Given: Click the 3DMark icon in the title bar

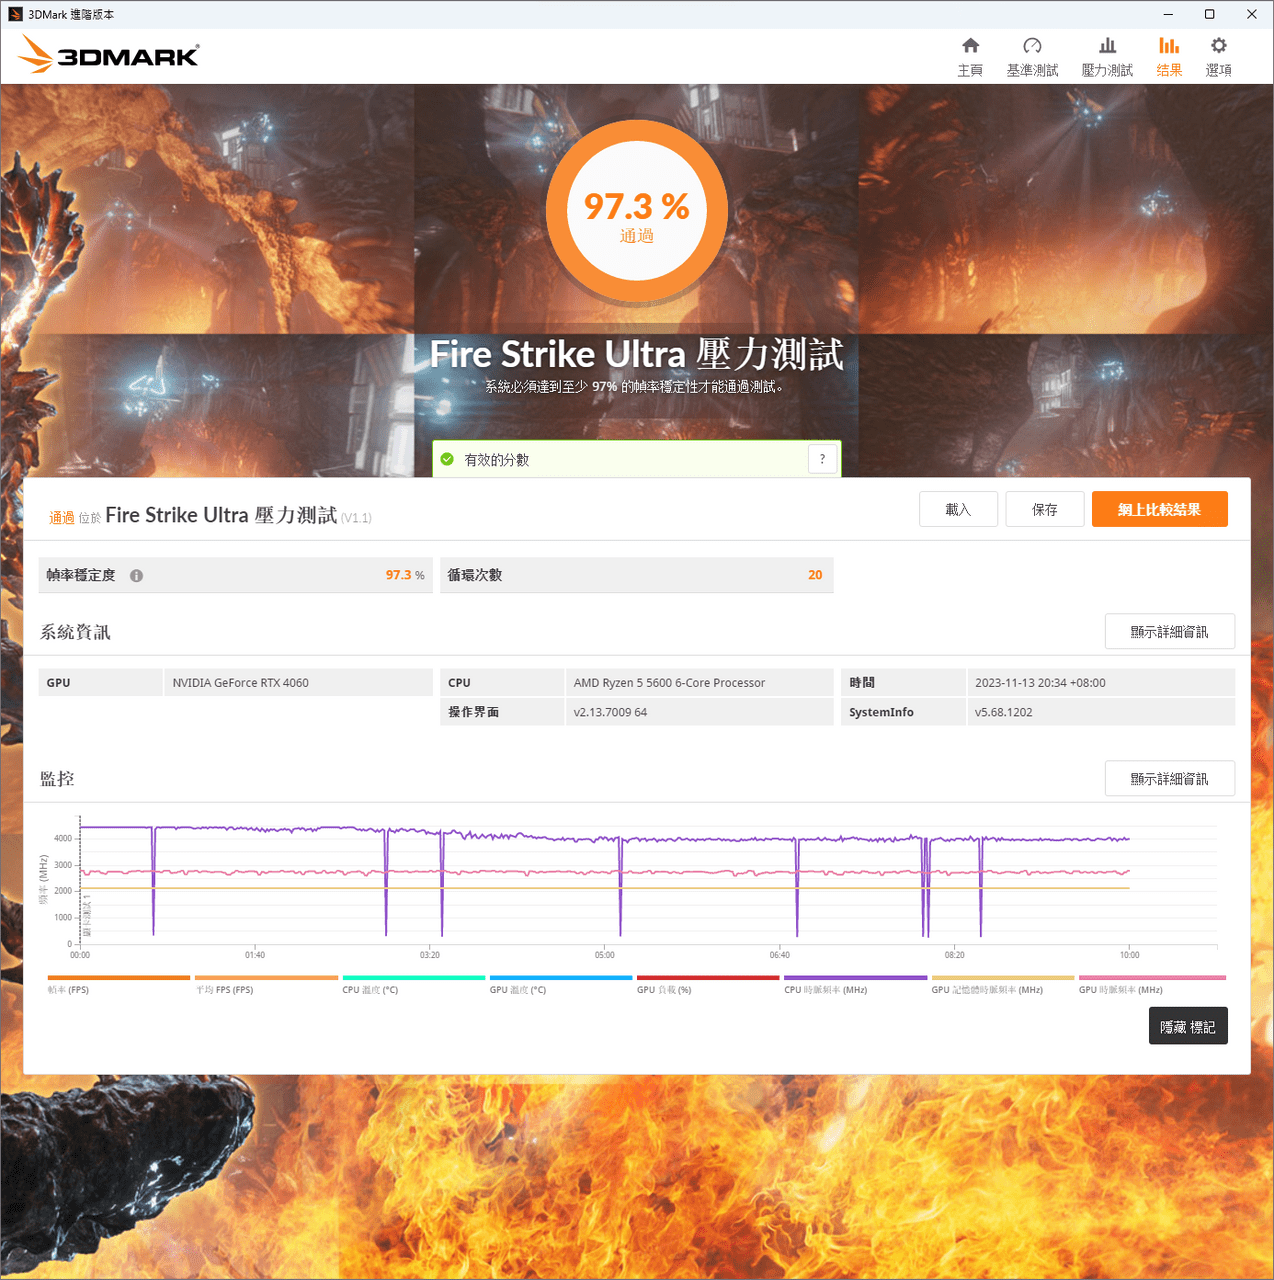Looking at the screenshot, I should click(12, 13).
